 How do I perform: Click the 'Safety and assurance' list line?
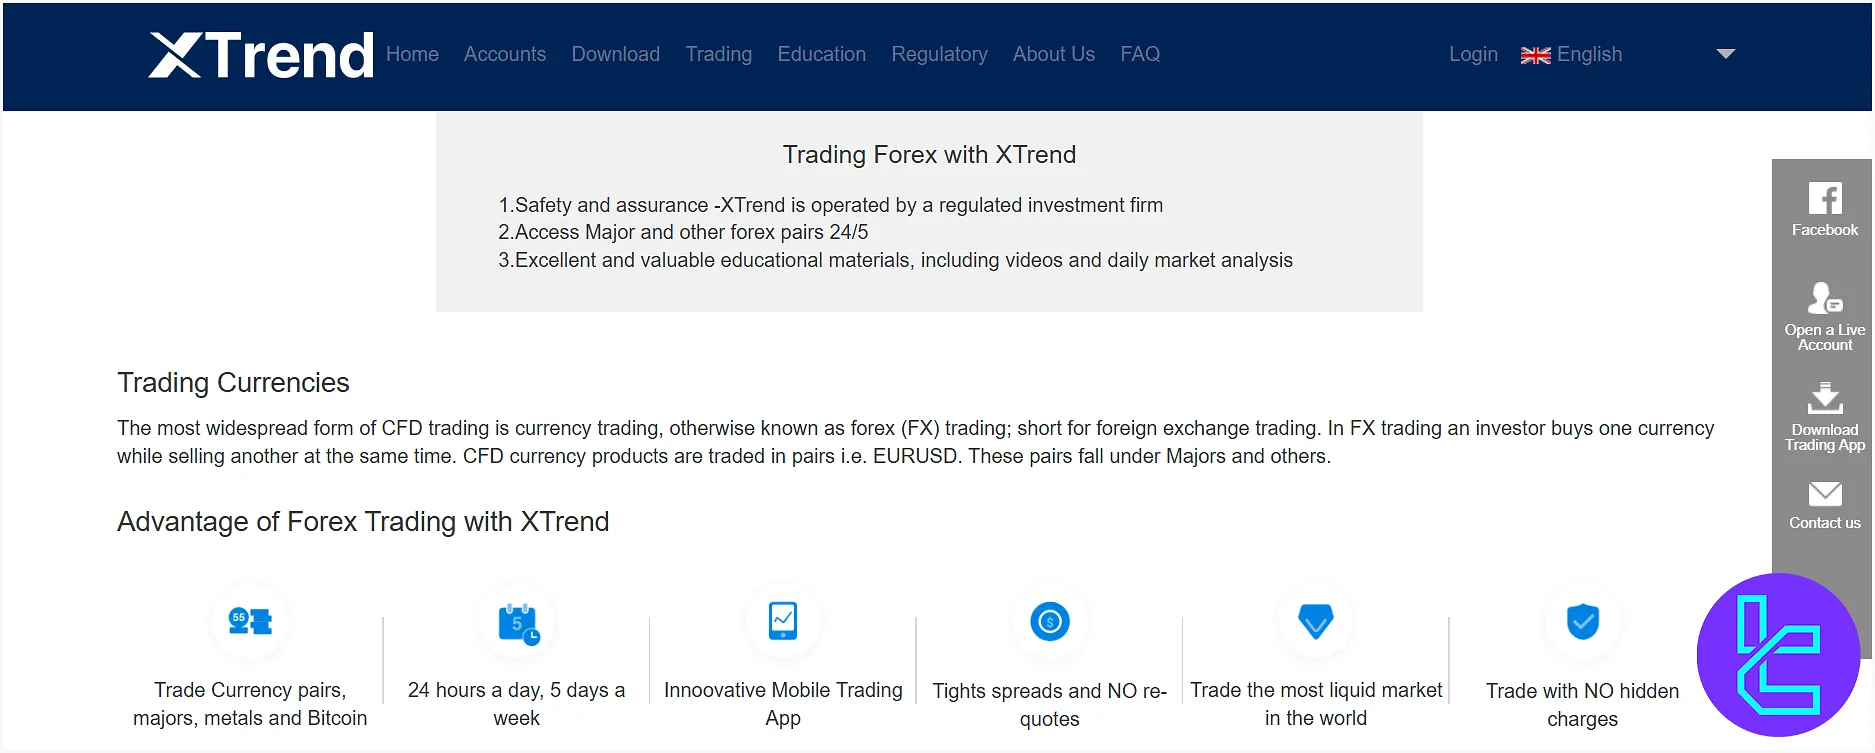point(830,205)
